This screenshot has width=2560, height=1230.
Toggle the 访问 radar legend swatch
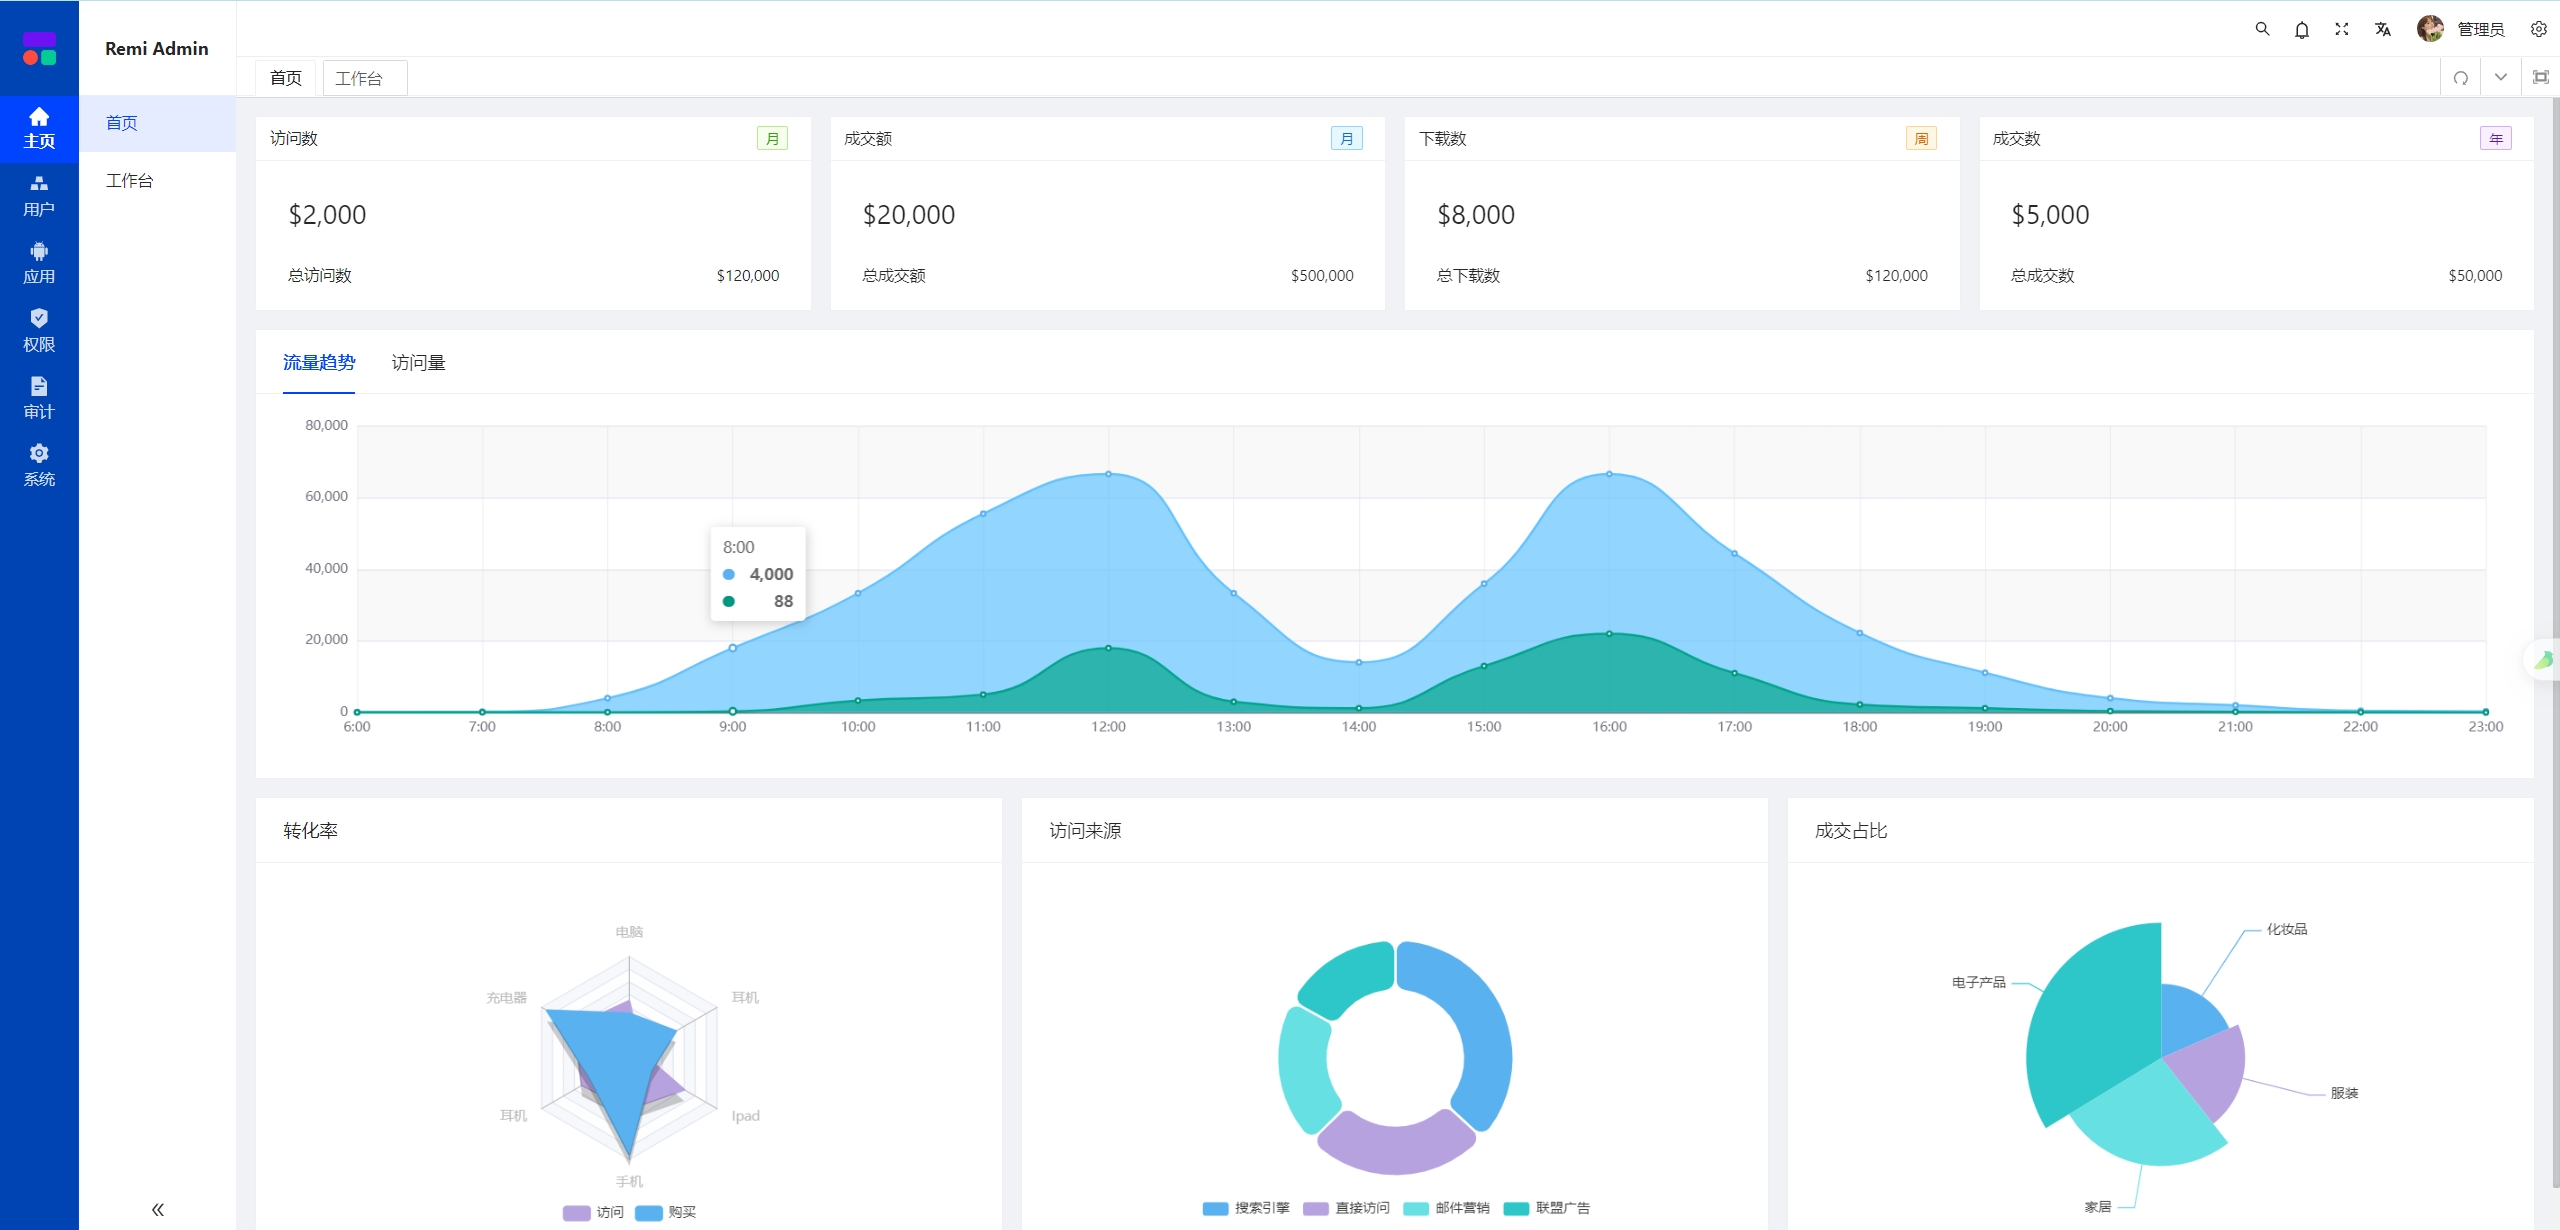pos(577,1212)
